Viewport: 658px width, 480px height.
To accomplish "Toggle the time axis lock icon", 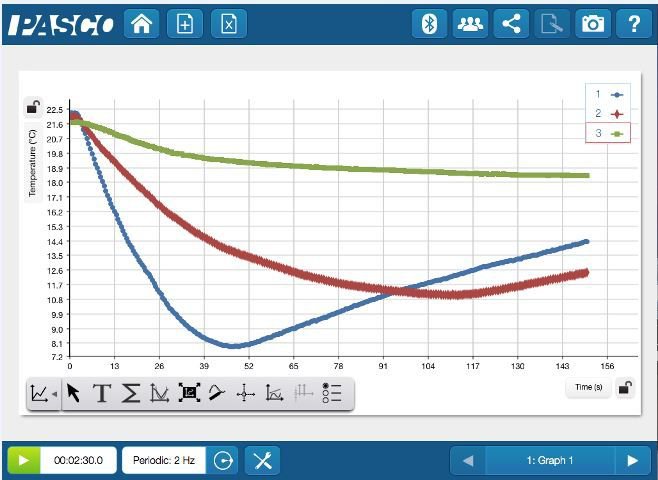I will point(624,388).
